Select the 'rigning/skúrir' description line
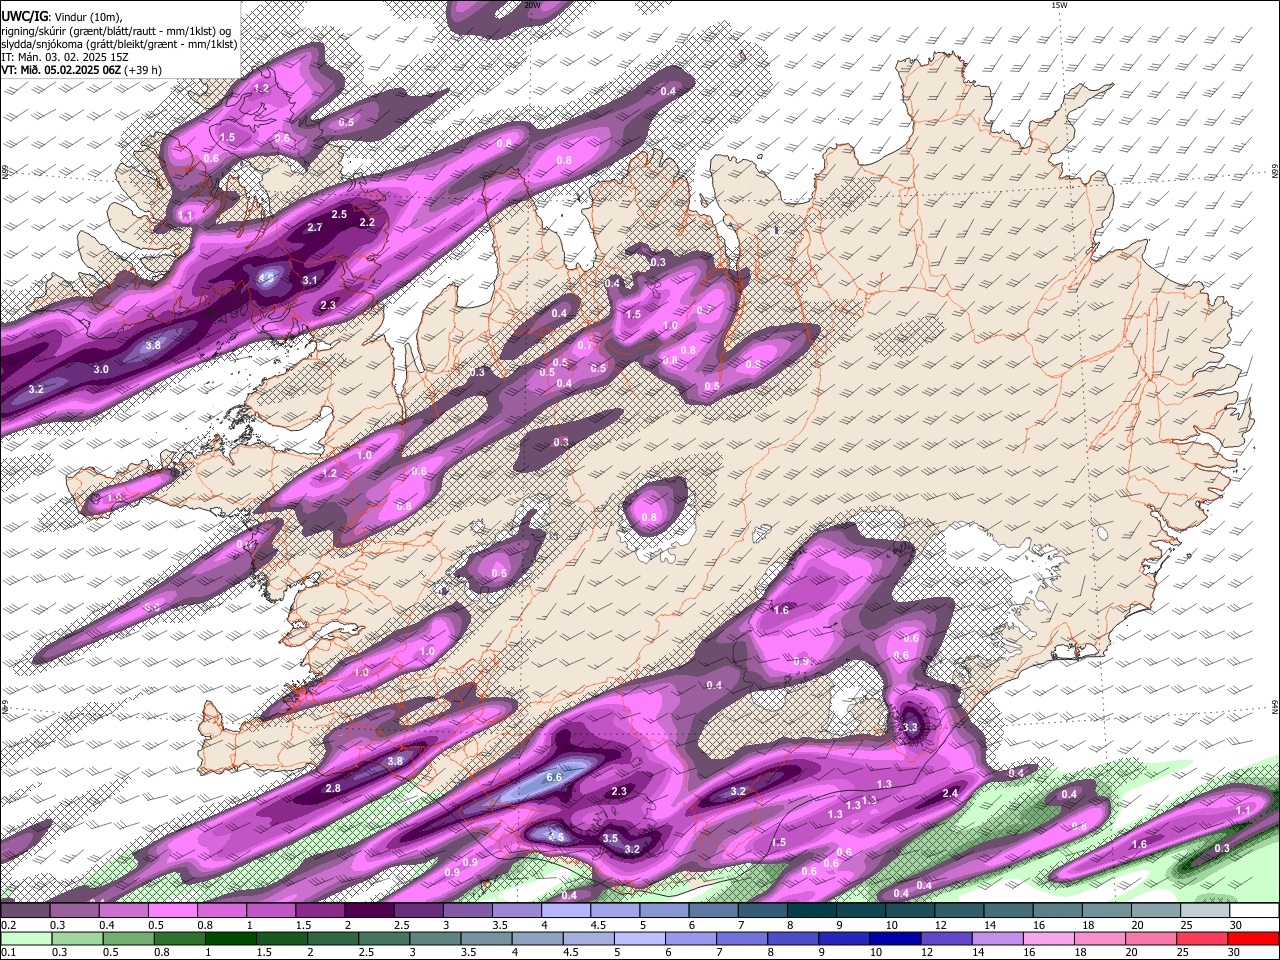 click(x=117, y=30)
